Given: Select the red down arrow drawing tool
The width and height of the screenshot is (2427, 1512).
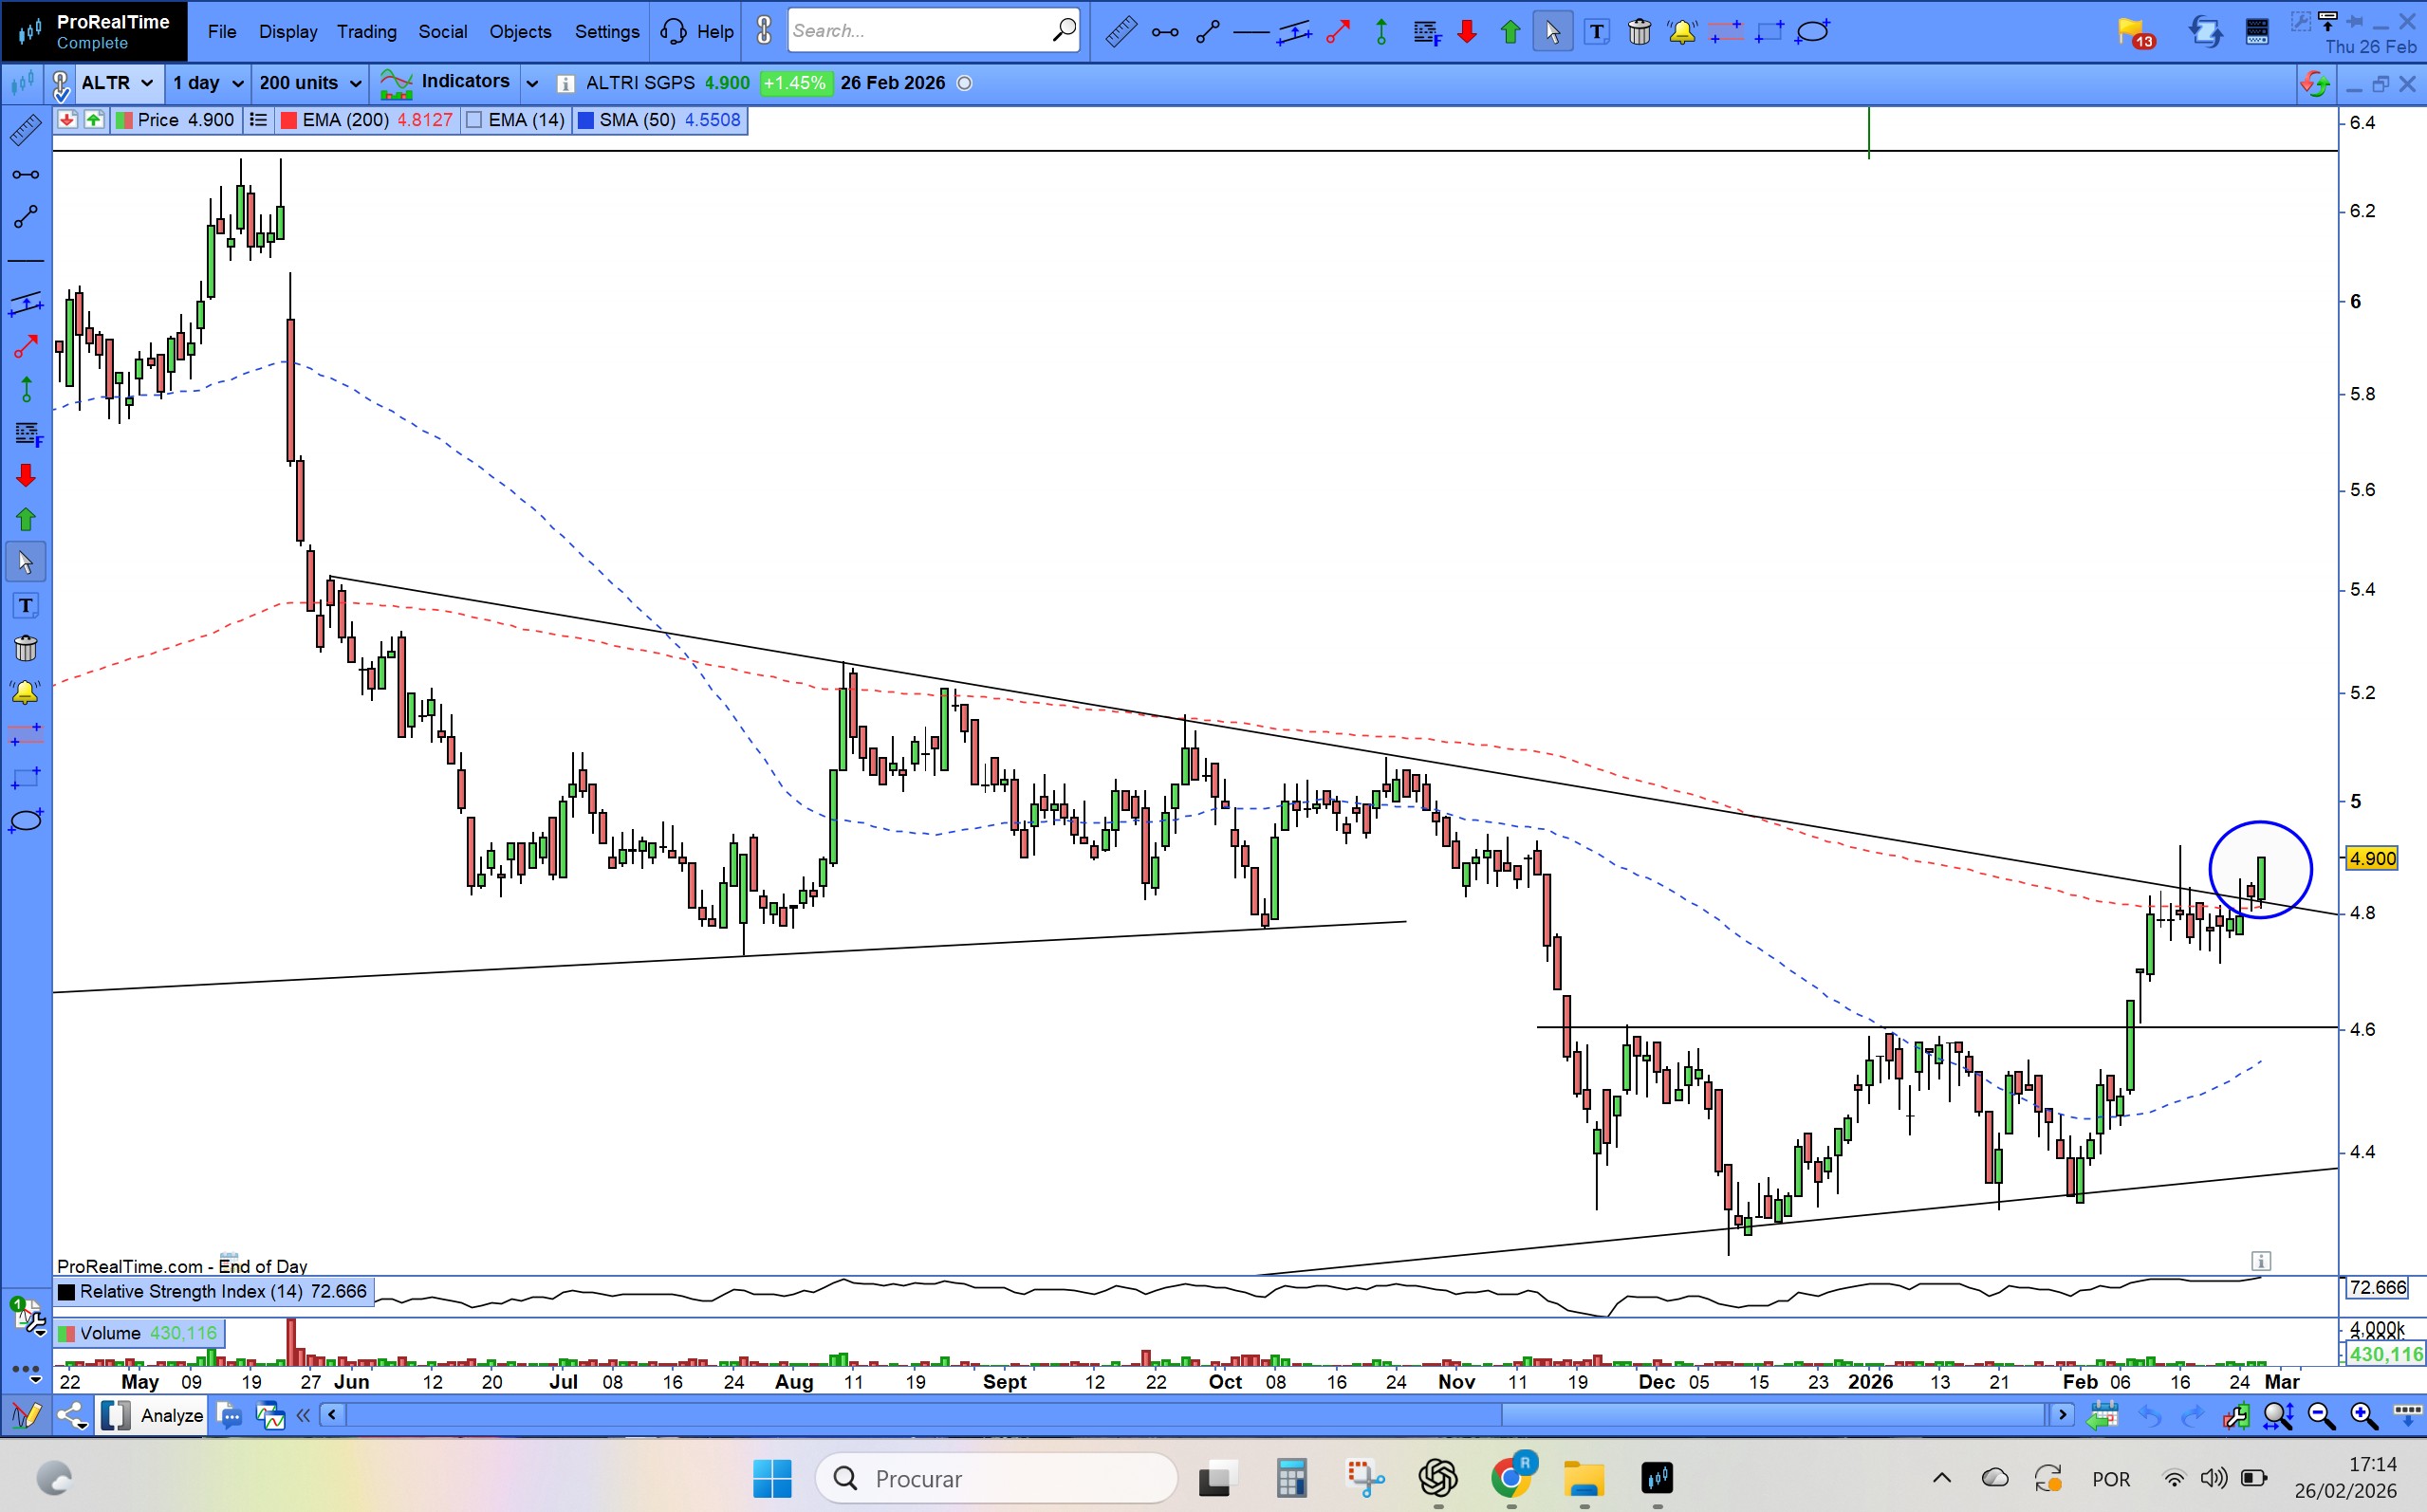Looking at the screenshot, I should pyautogui.click(x=25, y=476).
